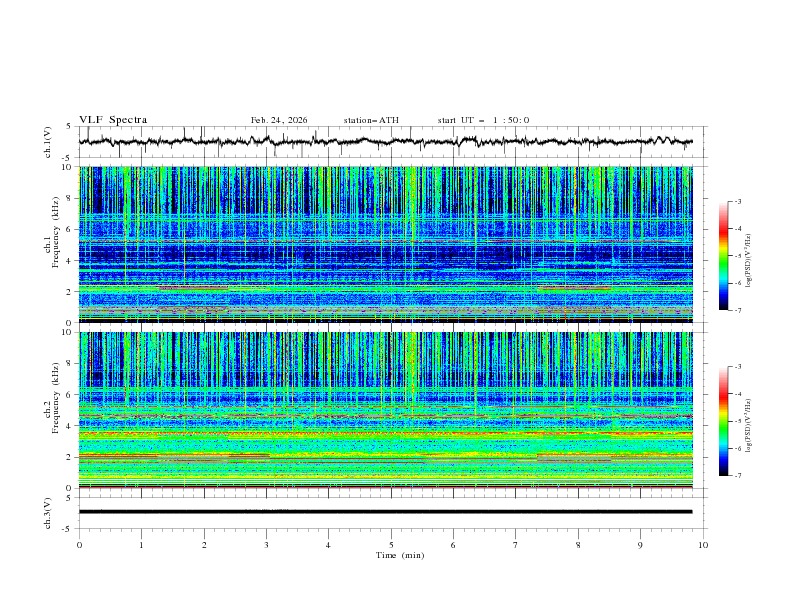Click the "start UT = 1:50:0" text
This screenshot has width=792, height=612.
click(x=483, y=120)
